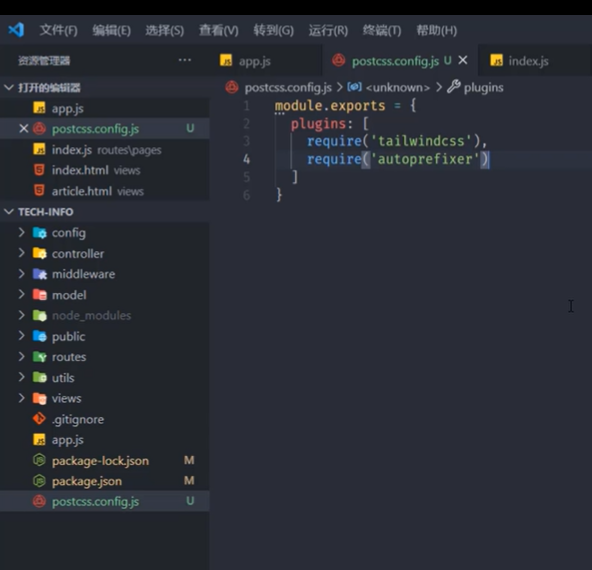The width and height of the screenshot is (592, 570).
Task: Click the npm icon beside package.json
Action: click(x=39, y=481)
